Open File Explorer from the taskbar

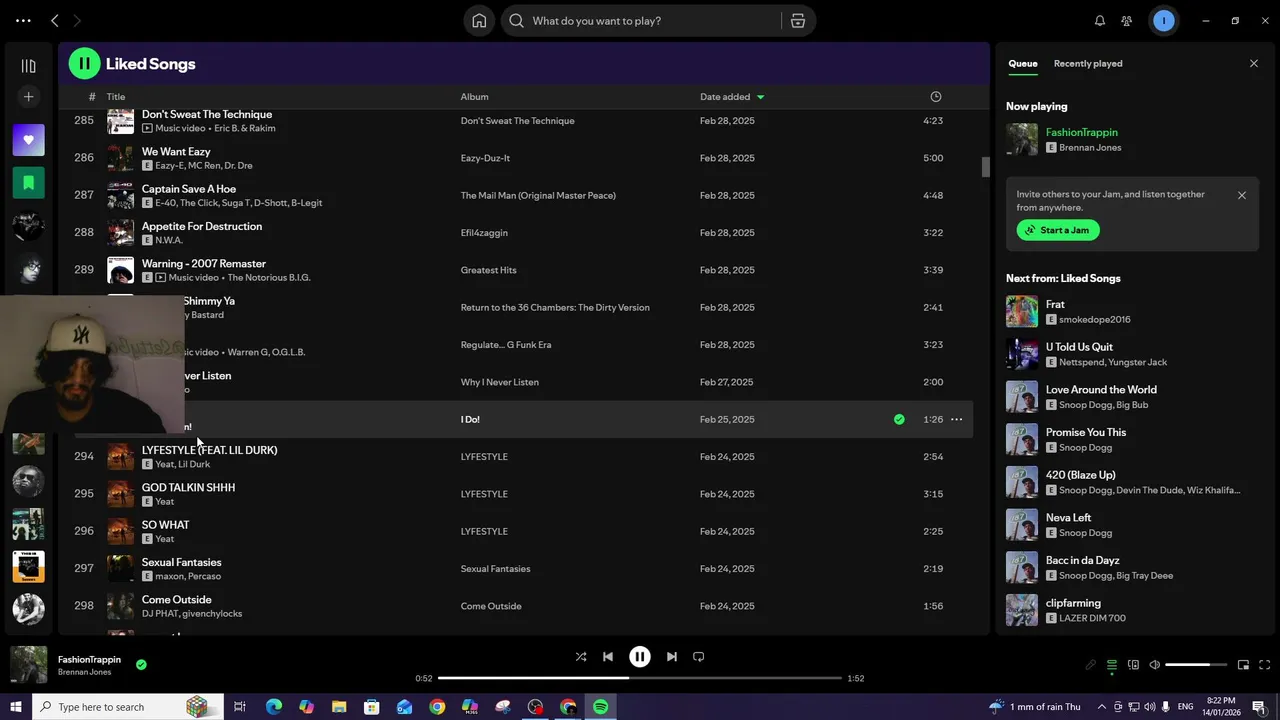[x=339, y=707]
